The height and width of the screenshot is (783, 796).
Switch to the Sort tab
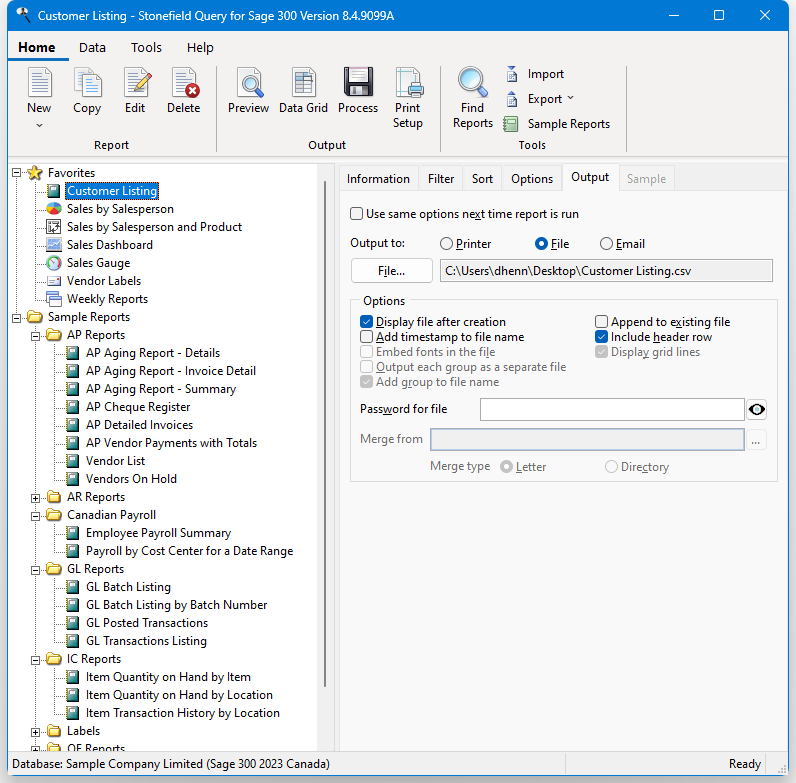click(482, 179)
